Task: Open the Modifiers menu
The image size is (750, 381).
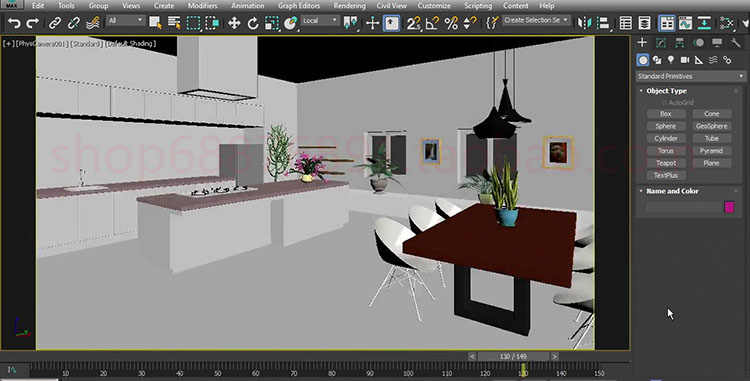Action: pos(202,6)
